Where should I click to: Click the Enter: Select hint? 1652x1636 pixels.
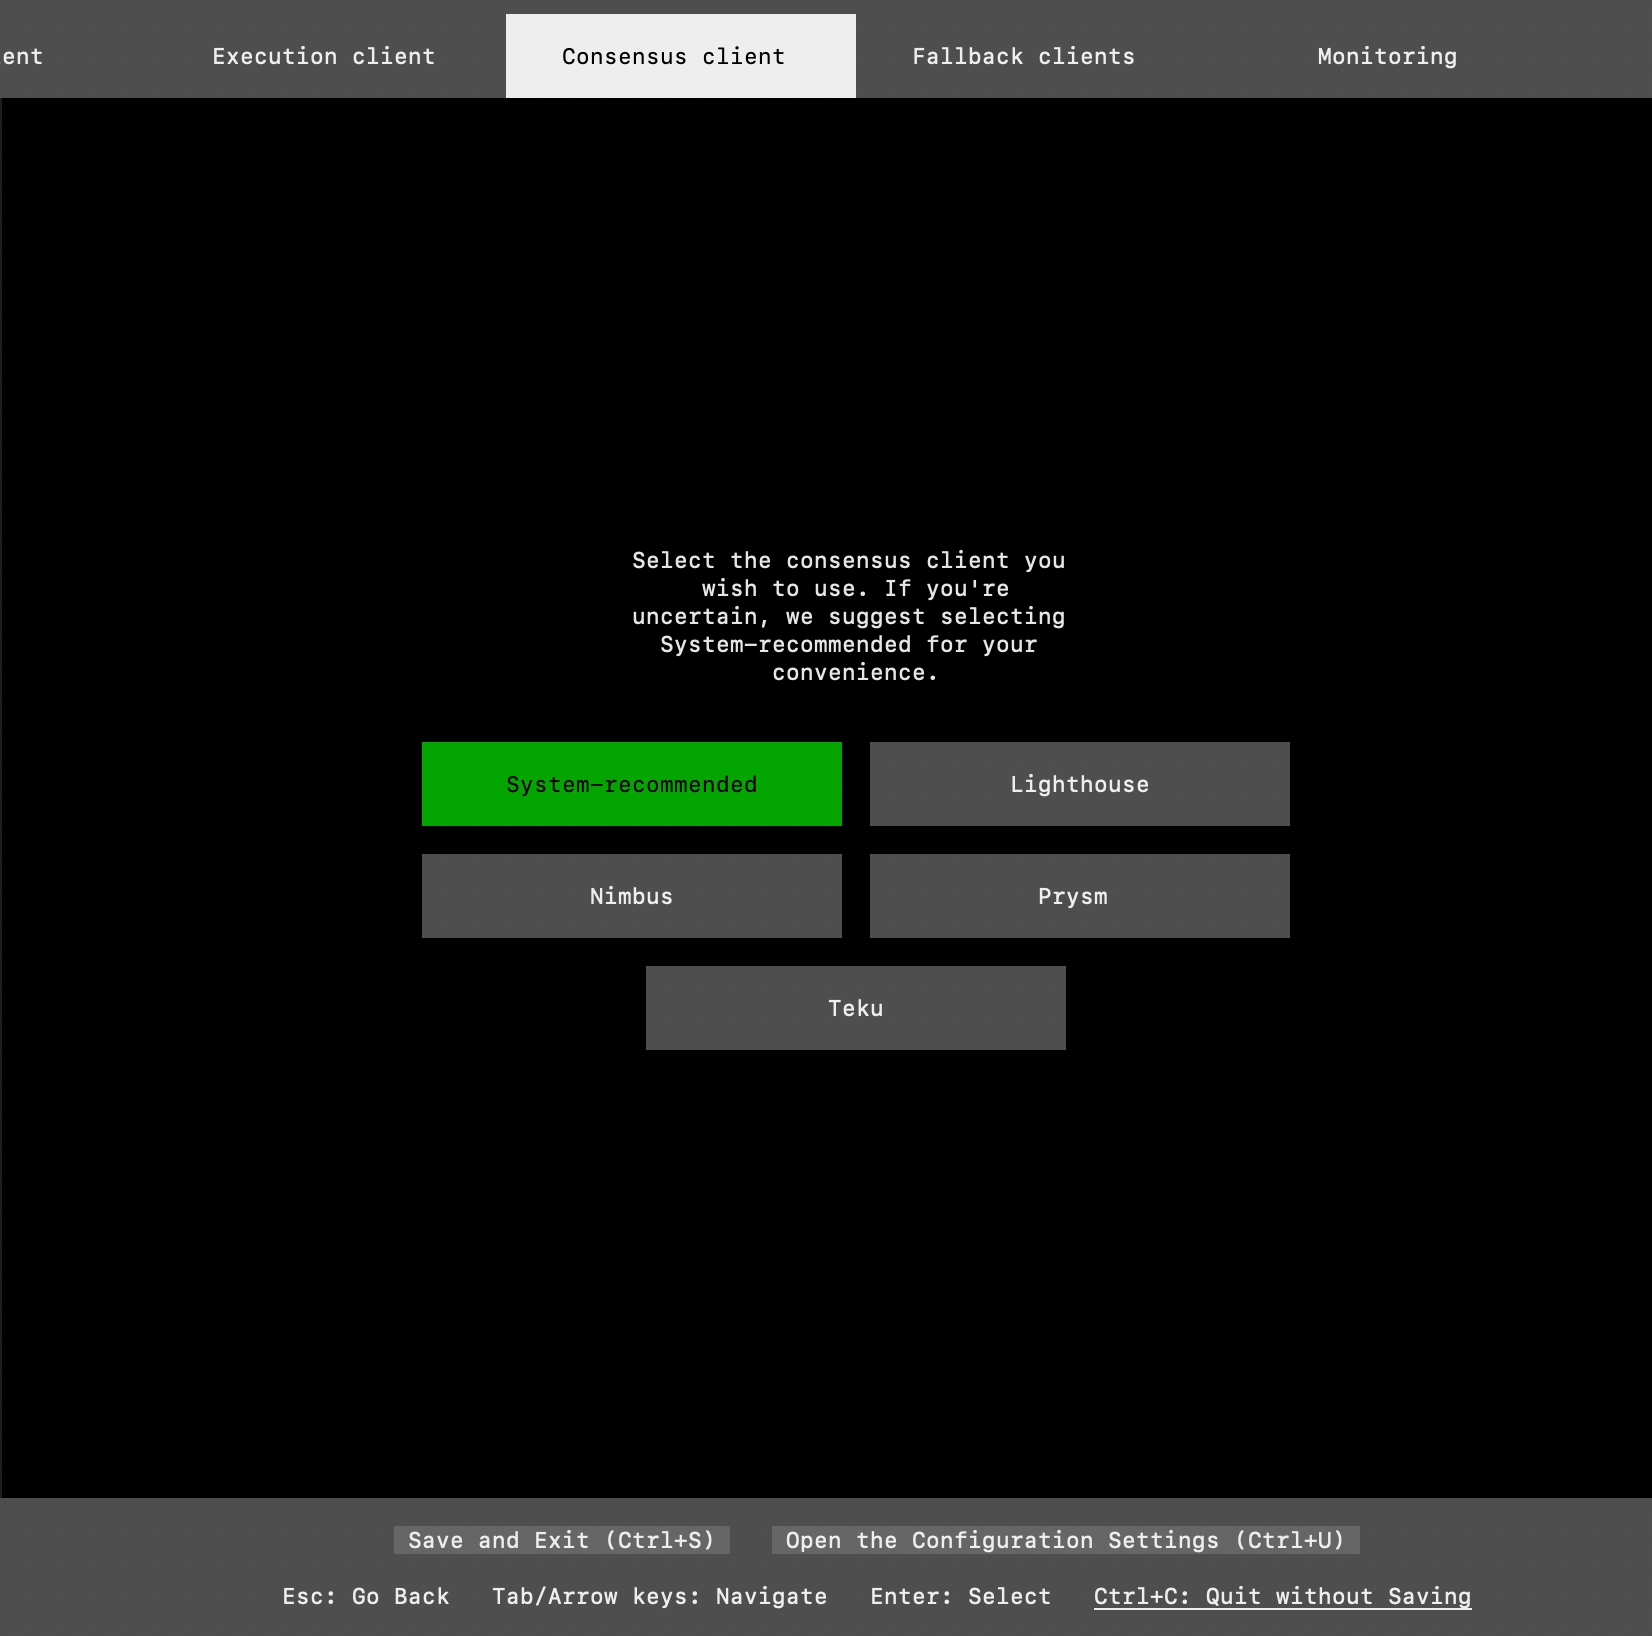pos(960,1596)
